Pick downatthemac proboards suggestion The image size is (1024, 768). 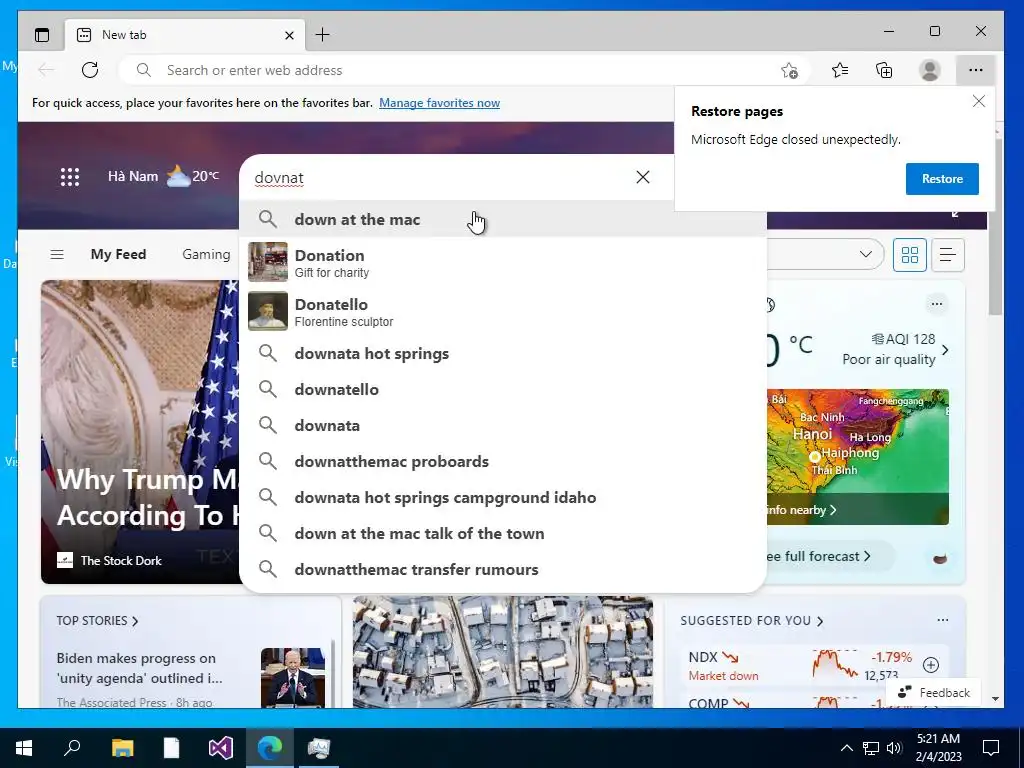pyautogui.click(x=503, y=462)
